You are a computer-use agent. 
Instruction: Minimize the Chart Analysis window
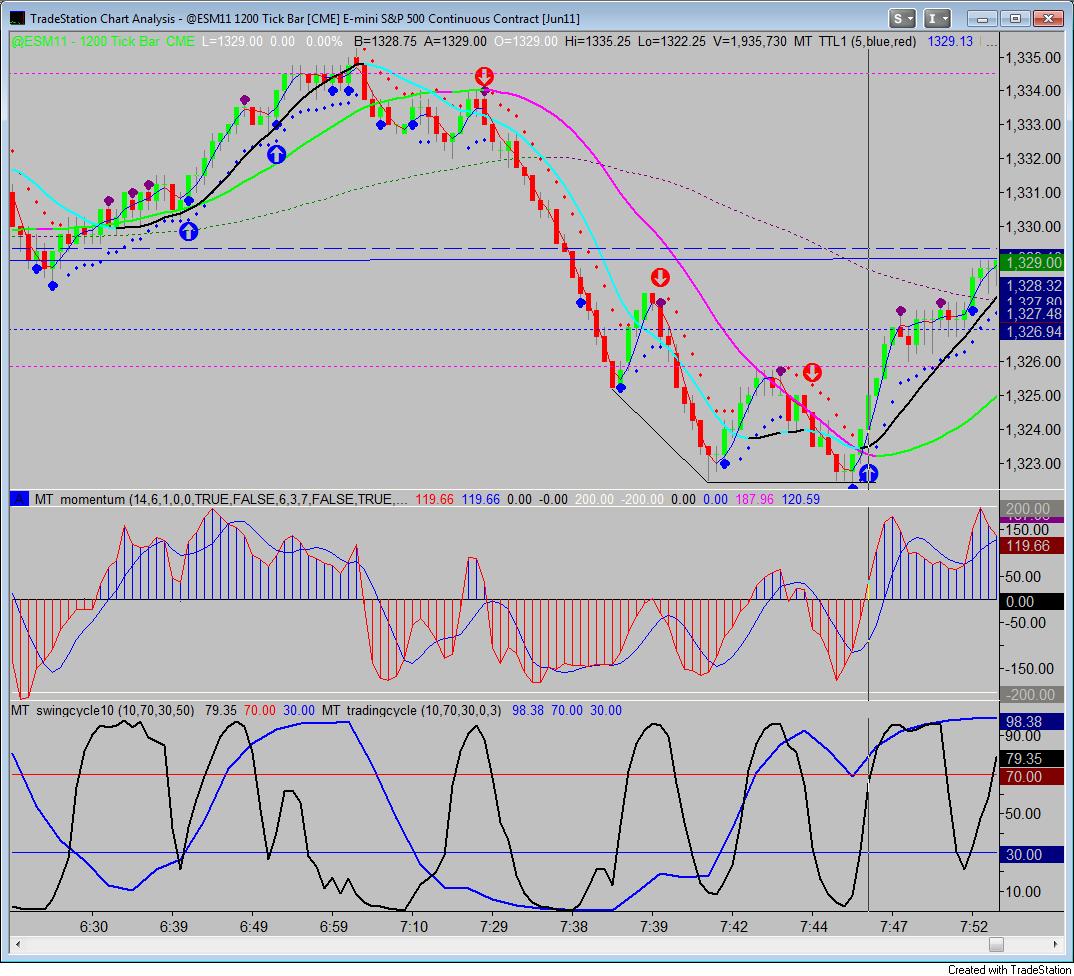pos(982,18)
